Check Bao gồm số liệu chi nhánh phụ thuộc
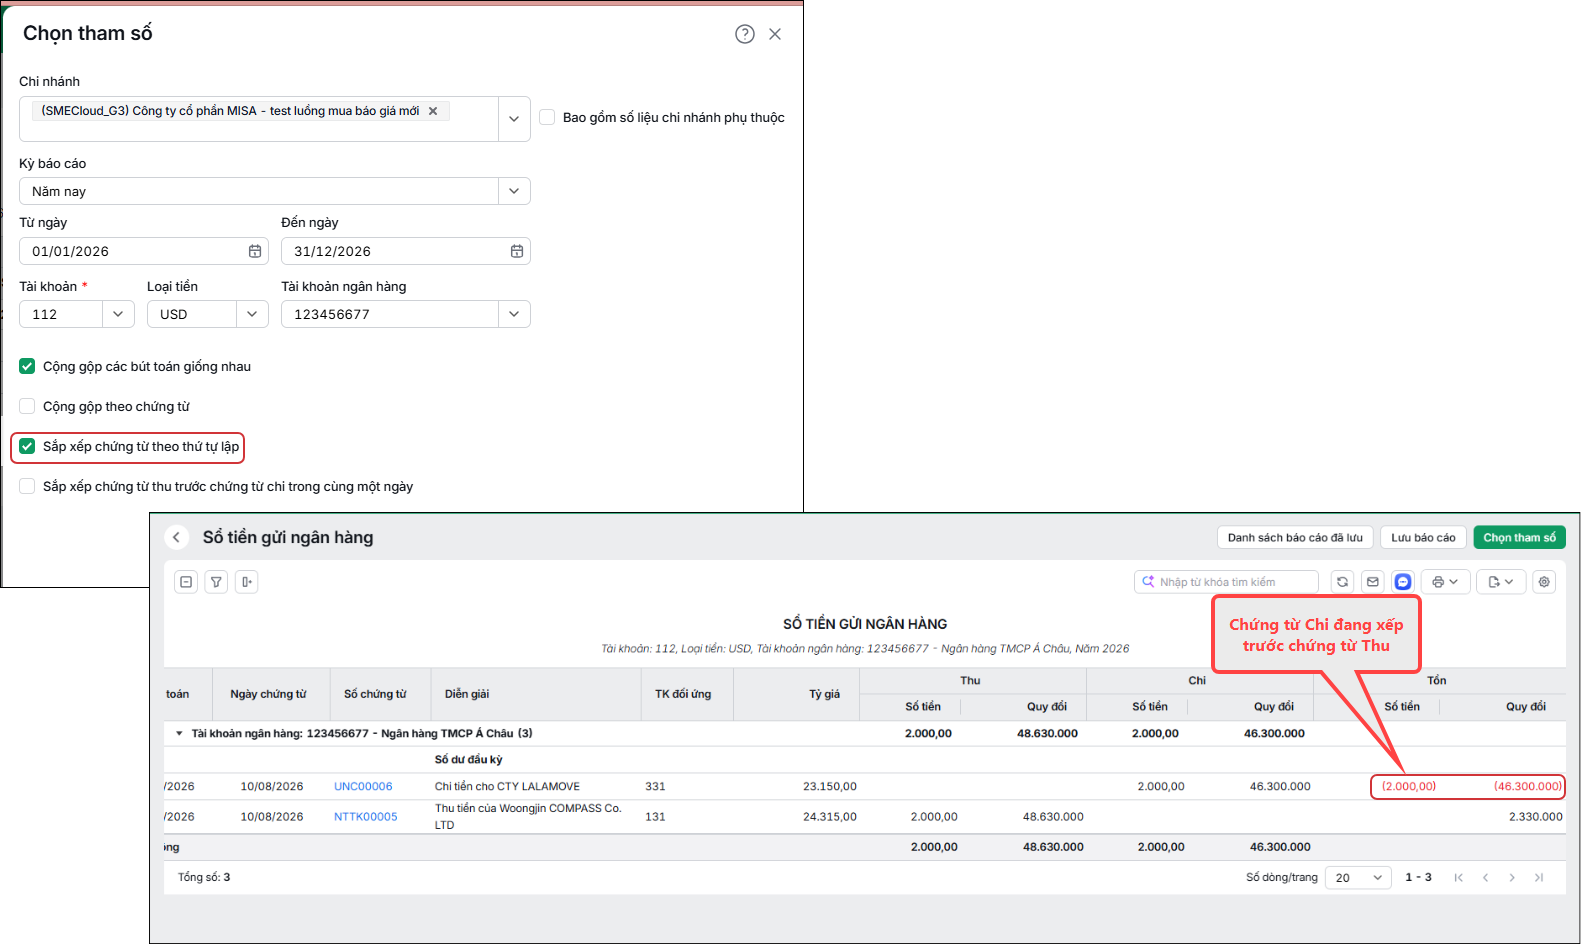Viewport: 1587px width, 948px height. [547, 117]
